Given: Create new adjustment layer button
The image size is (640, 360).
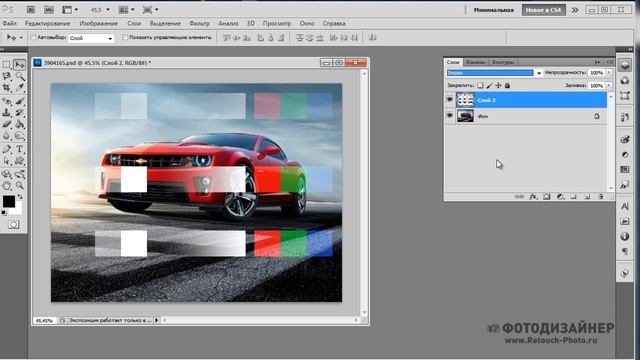Looking at the screenshot, I should pyautogui.click(x=560, y=197).
